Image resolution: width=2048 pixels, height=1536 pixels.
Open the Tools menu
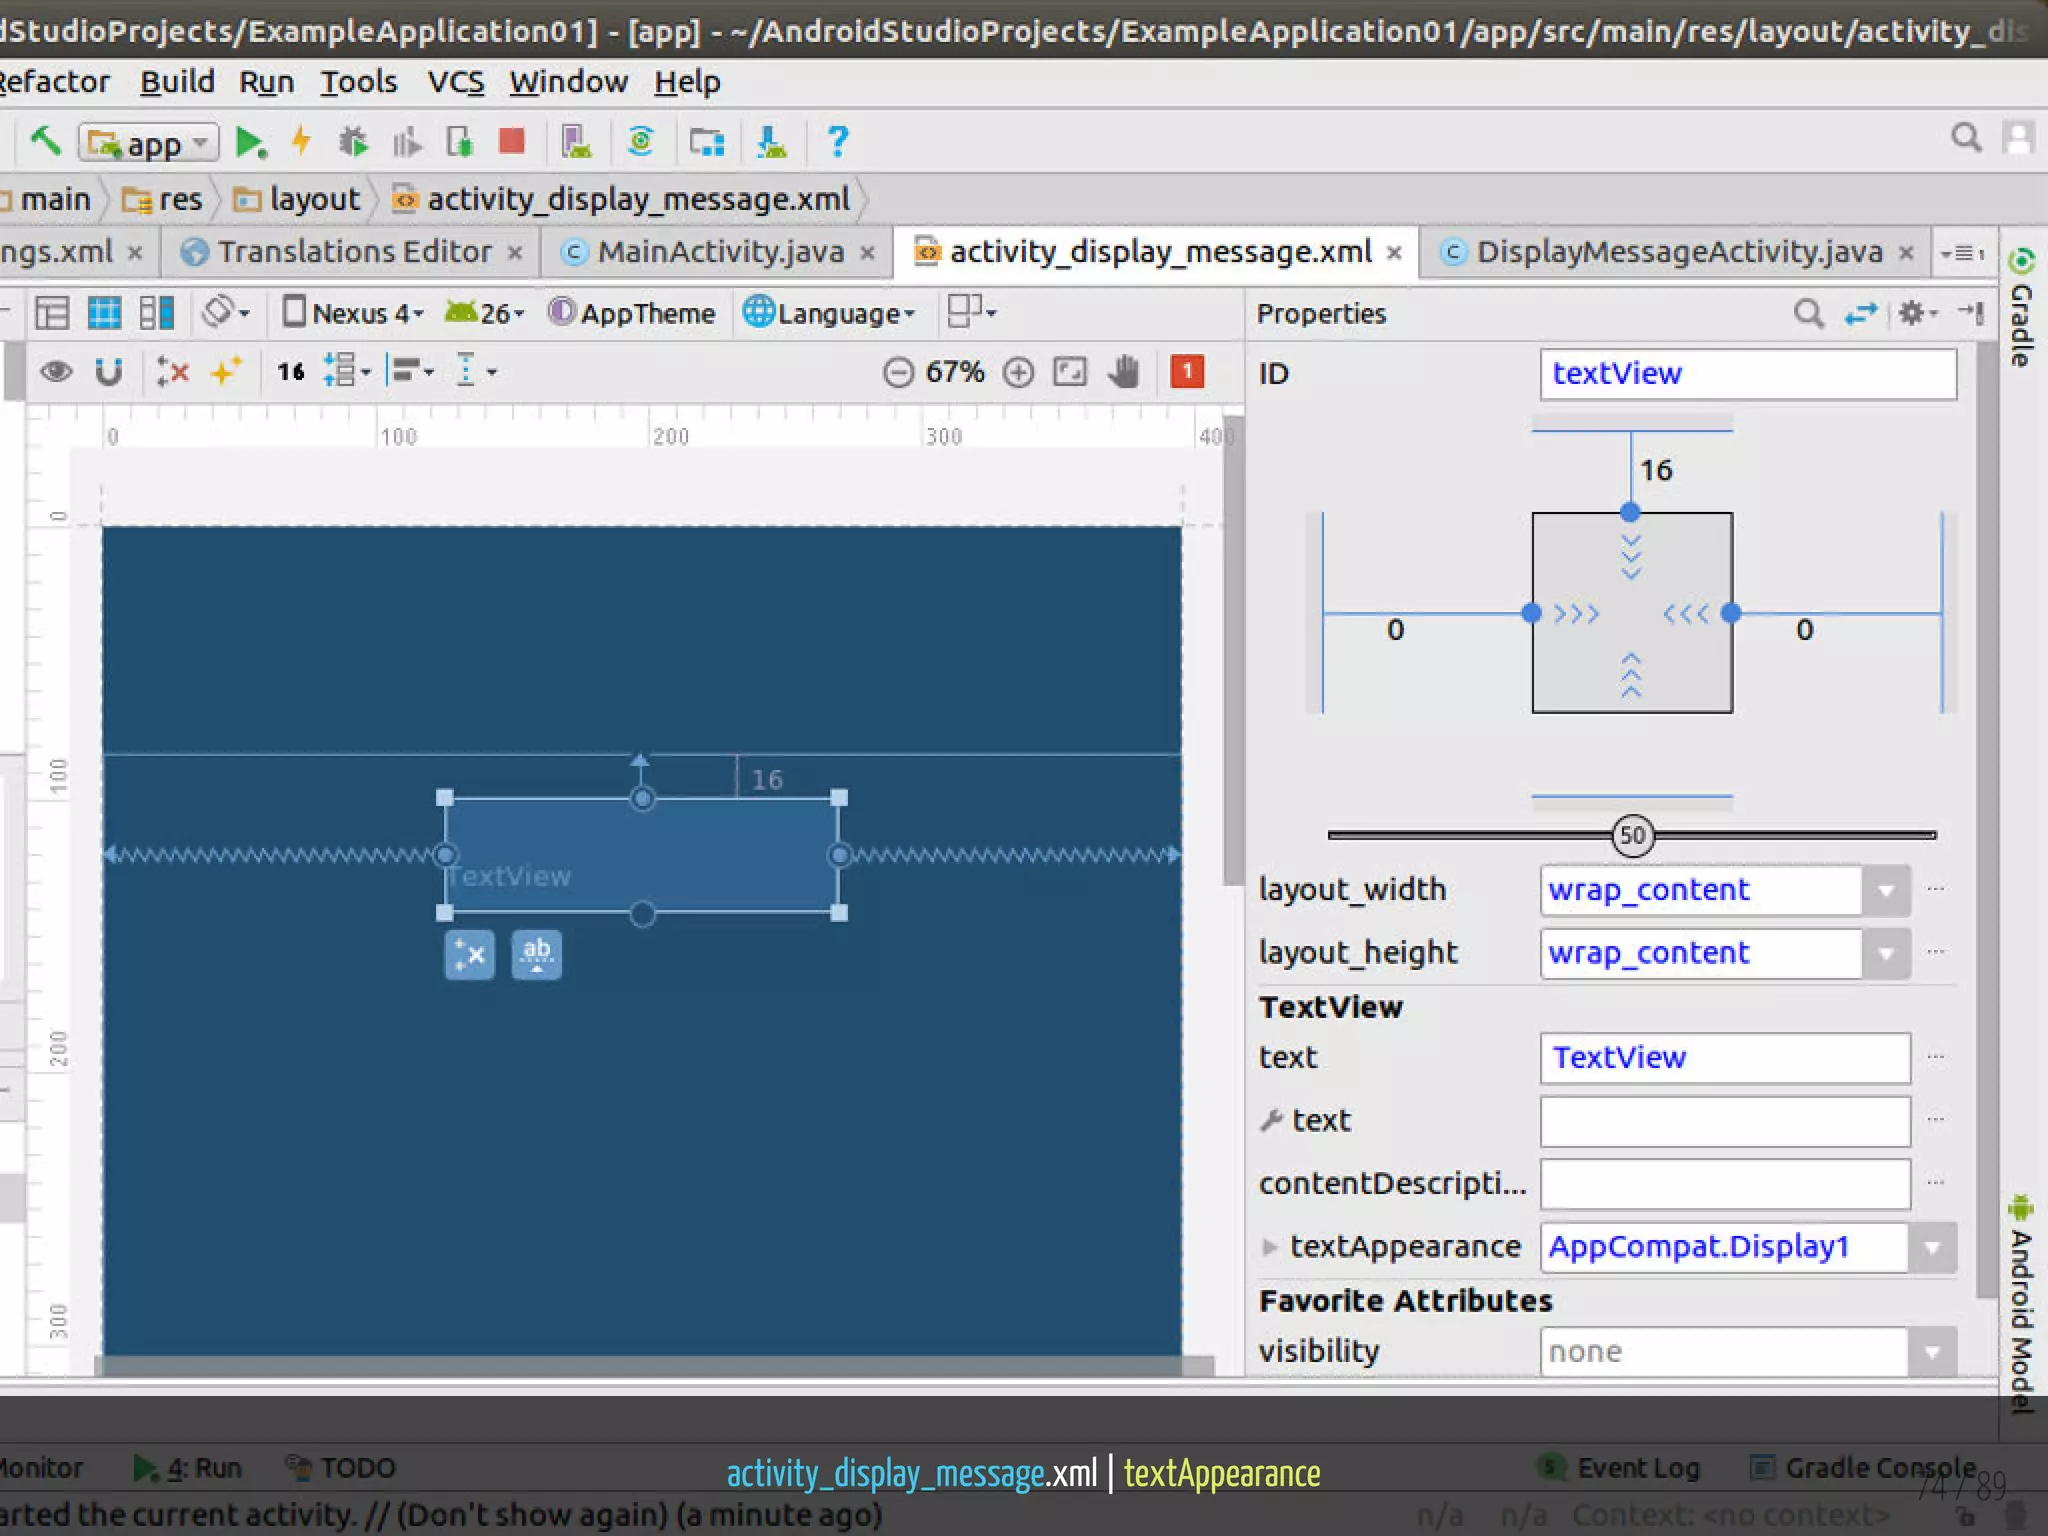tap(358, 82)
